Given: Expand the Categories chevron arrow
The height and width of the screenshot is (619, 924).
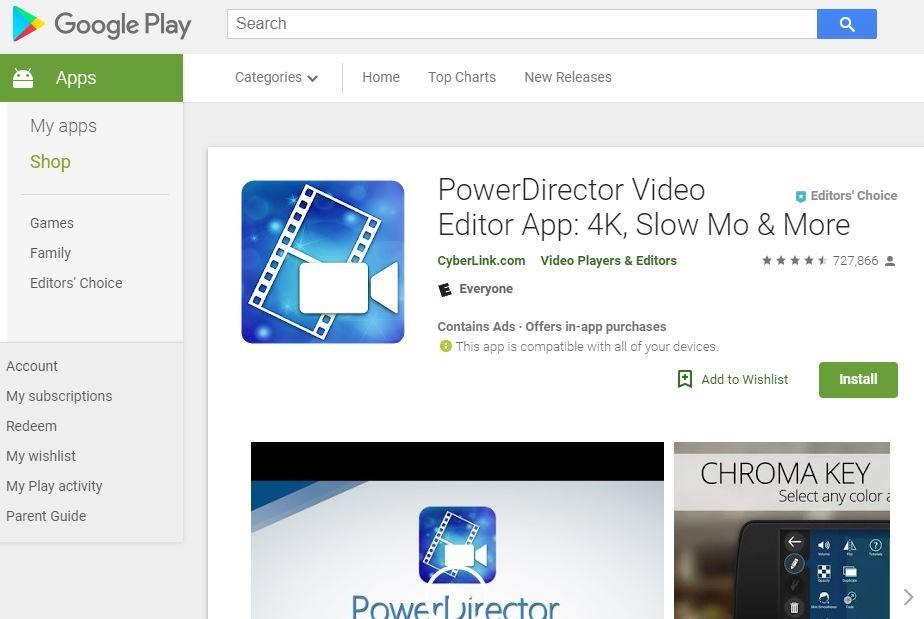Looking at the screenshot, I should point(311,78).
